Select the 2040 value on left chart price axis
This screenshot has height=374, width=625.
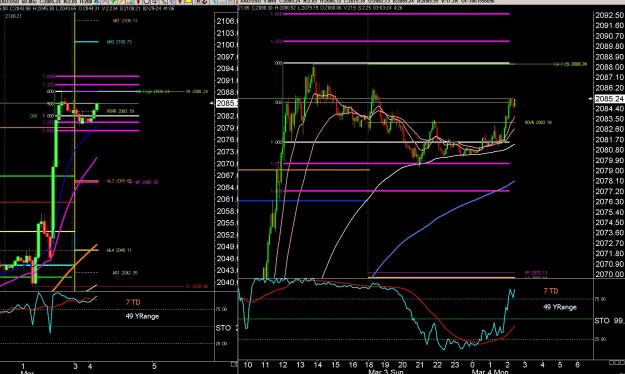(227, 282)
